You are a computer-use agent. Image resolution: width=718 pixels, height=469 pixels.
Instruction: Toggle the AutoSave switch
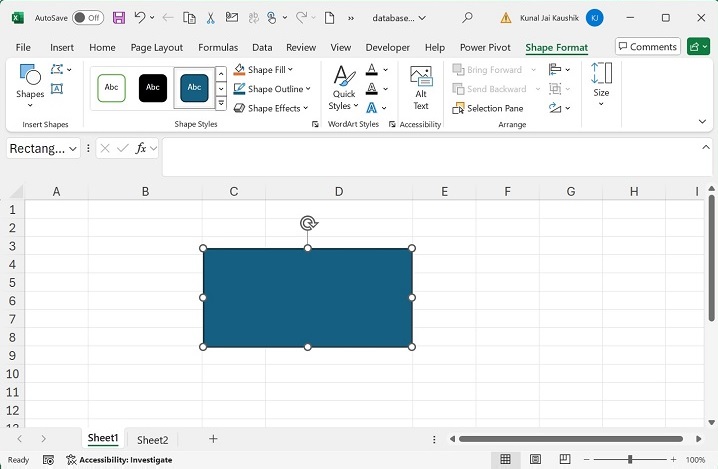click(x=87, y=18)
